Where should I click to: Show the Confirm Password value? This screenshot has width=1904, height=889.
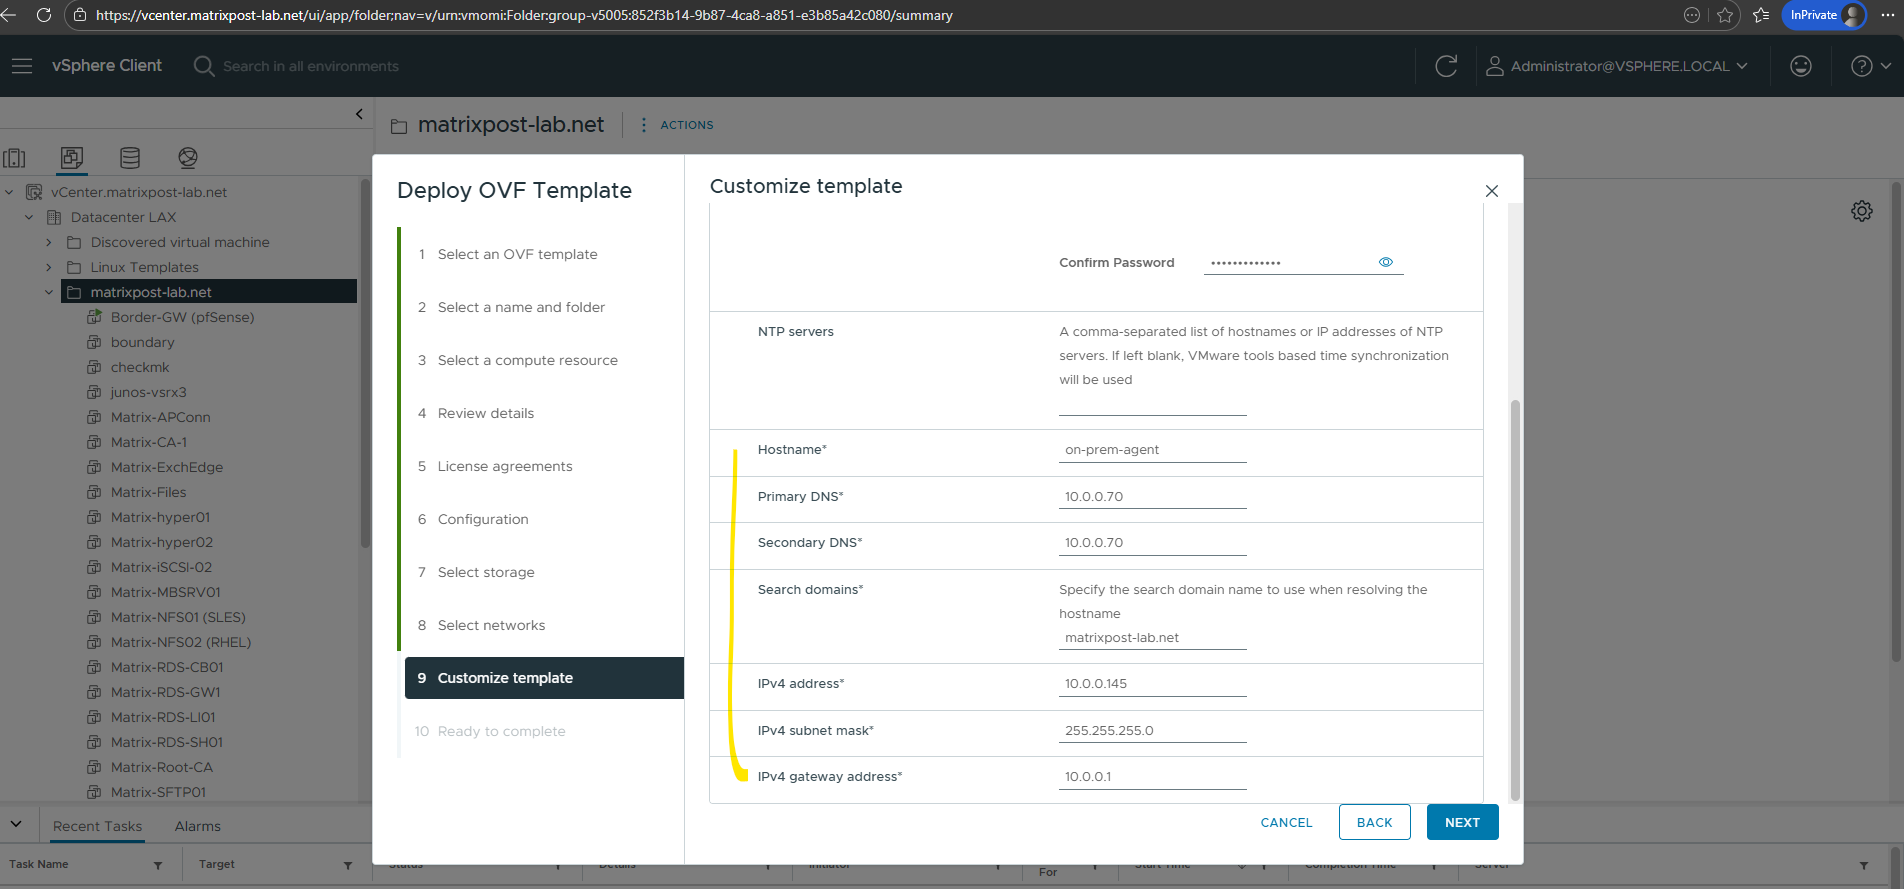pyautogui.click(x=1386, y=262)
